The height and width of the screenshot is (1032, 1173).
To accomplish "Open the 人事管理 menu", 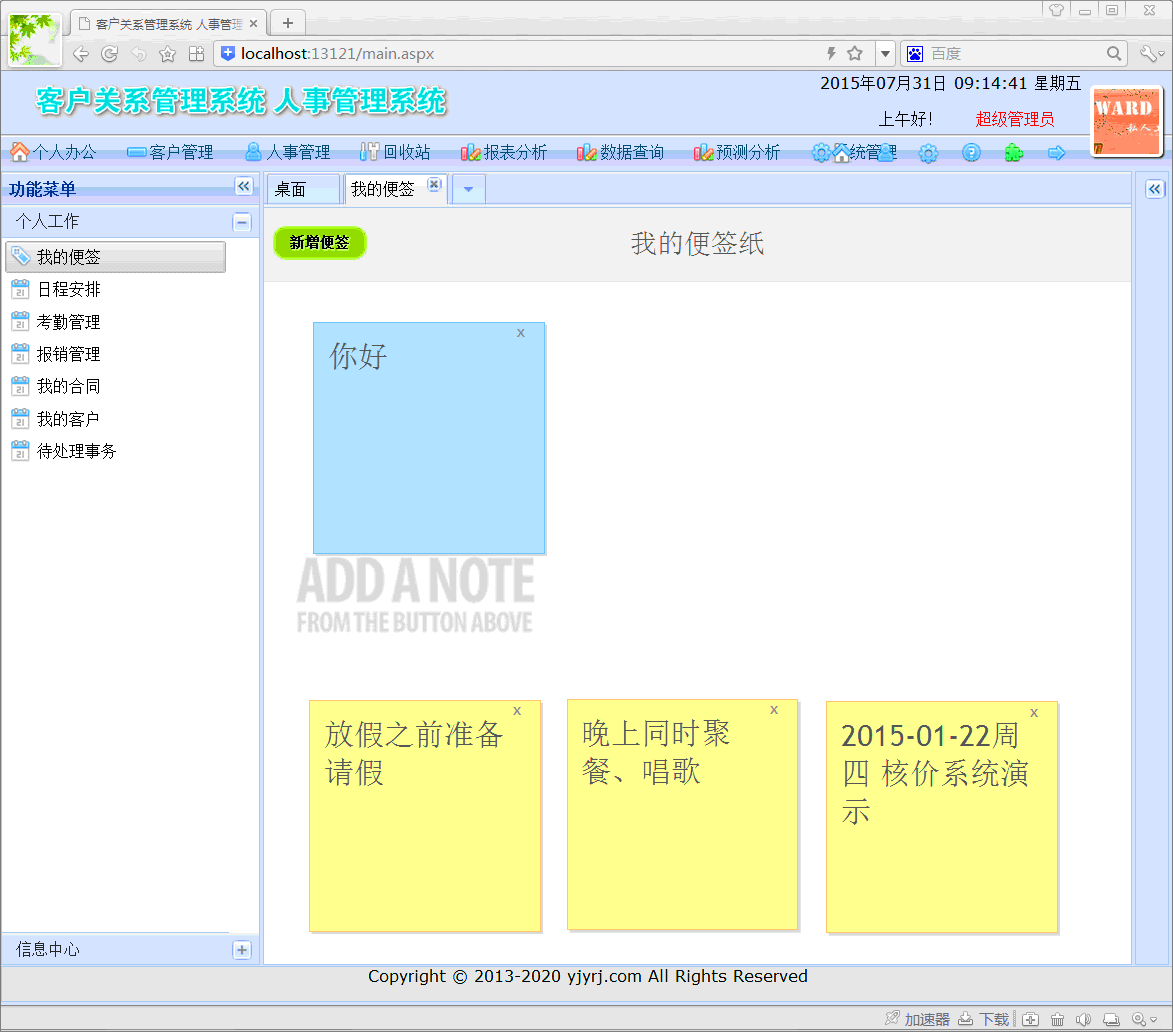I will pos(288,153).
